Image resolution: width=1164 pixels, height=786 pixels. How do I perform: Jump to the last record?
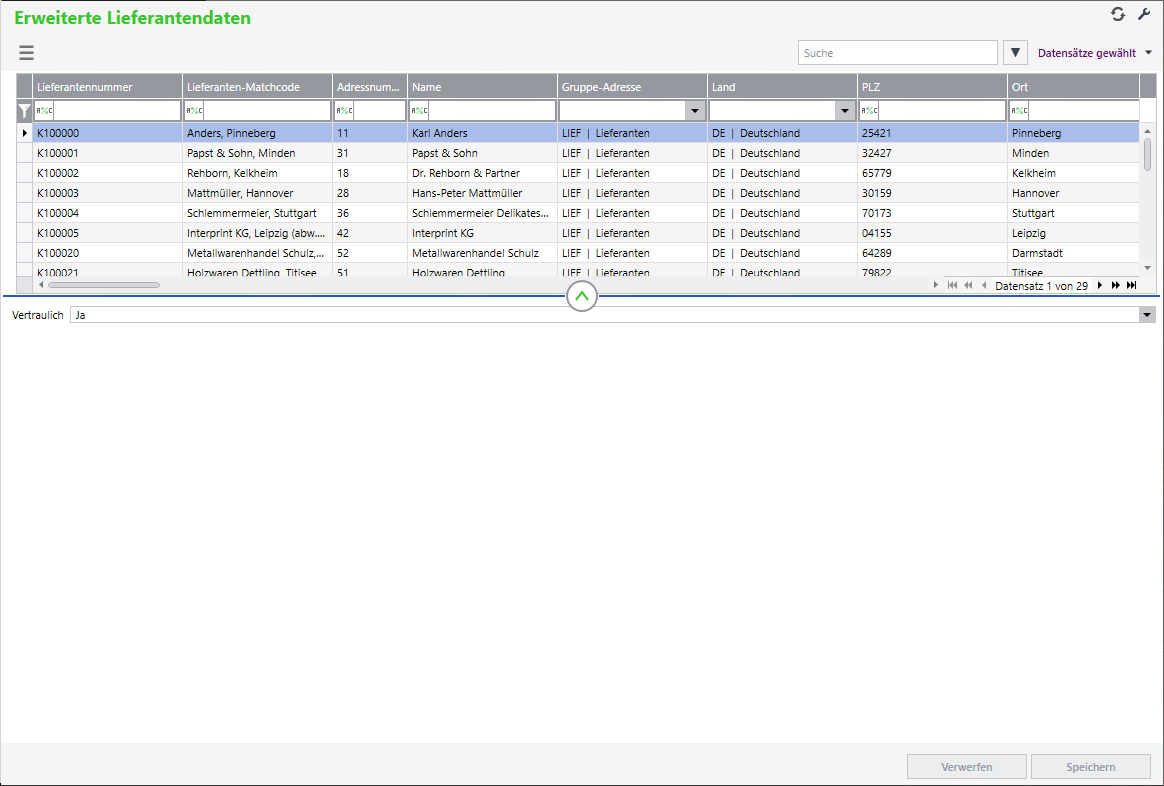(1132, 285)
